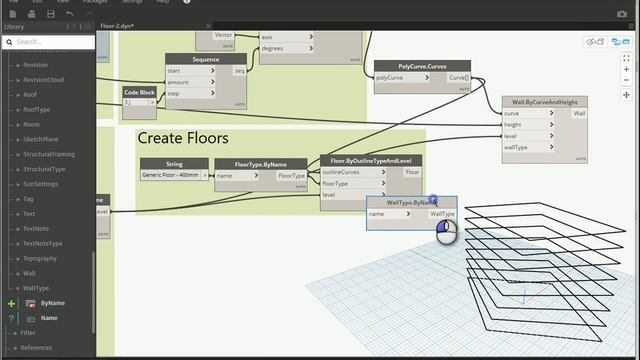Expand the Topography library category
Screen dimensions: 640x360
tap(18, 259)
